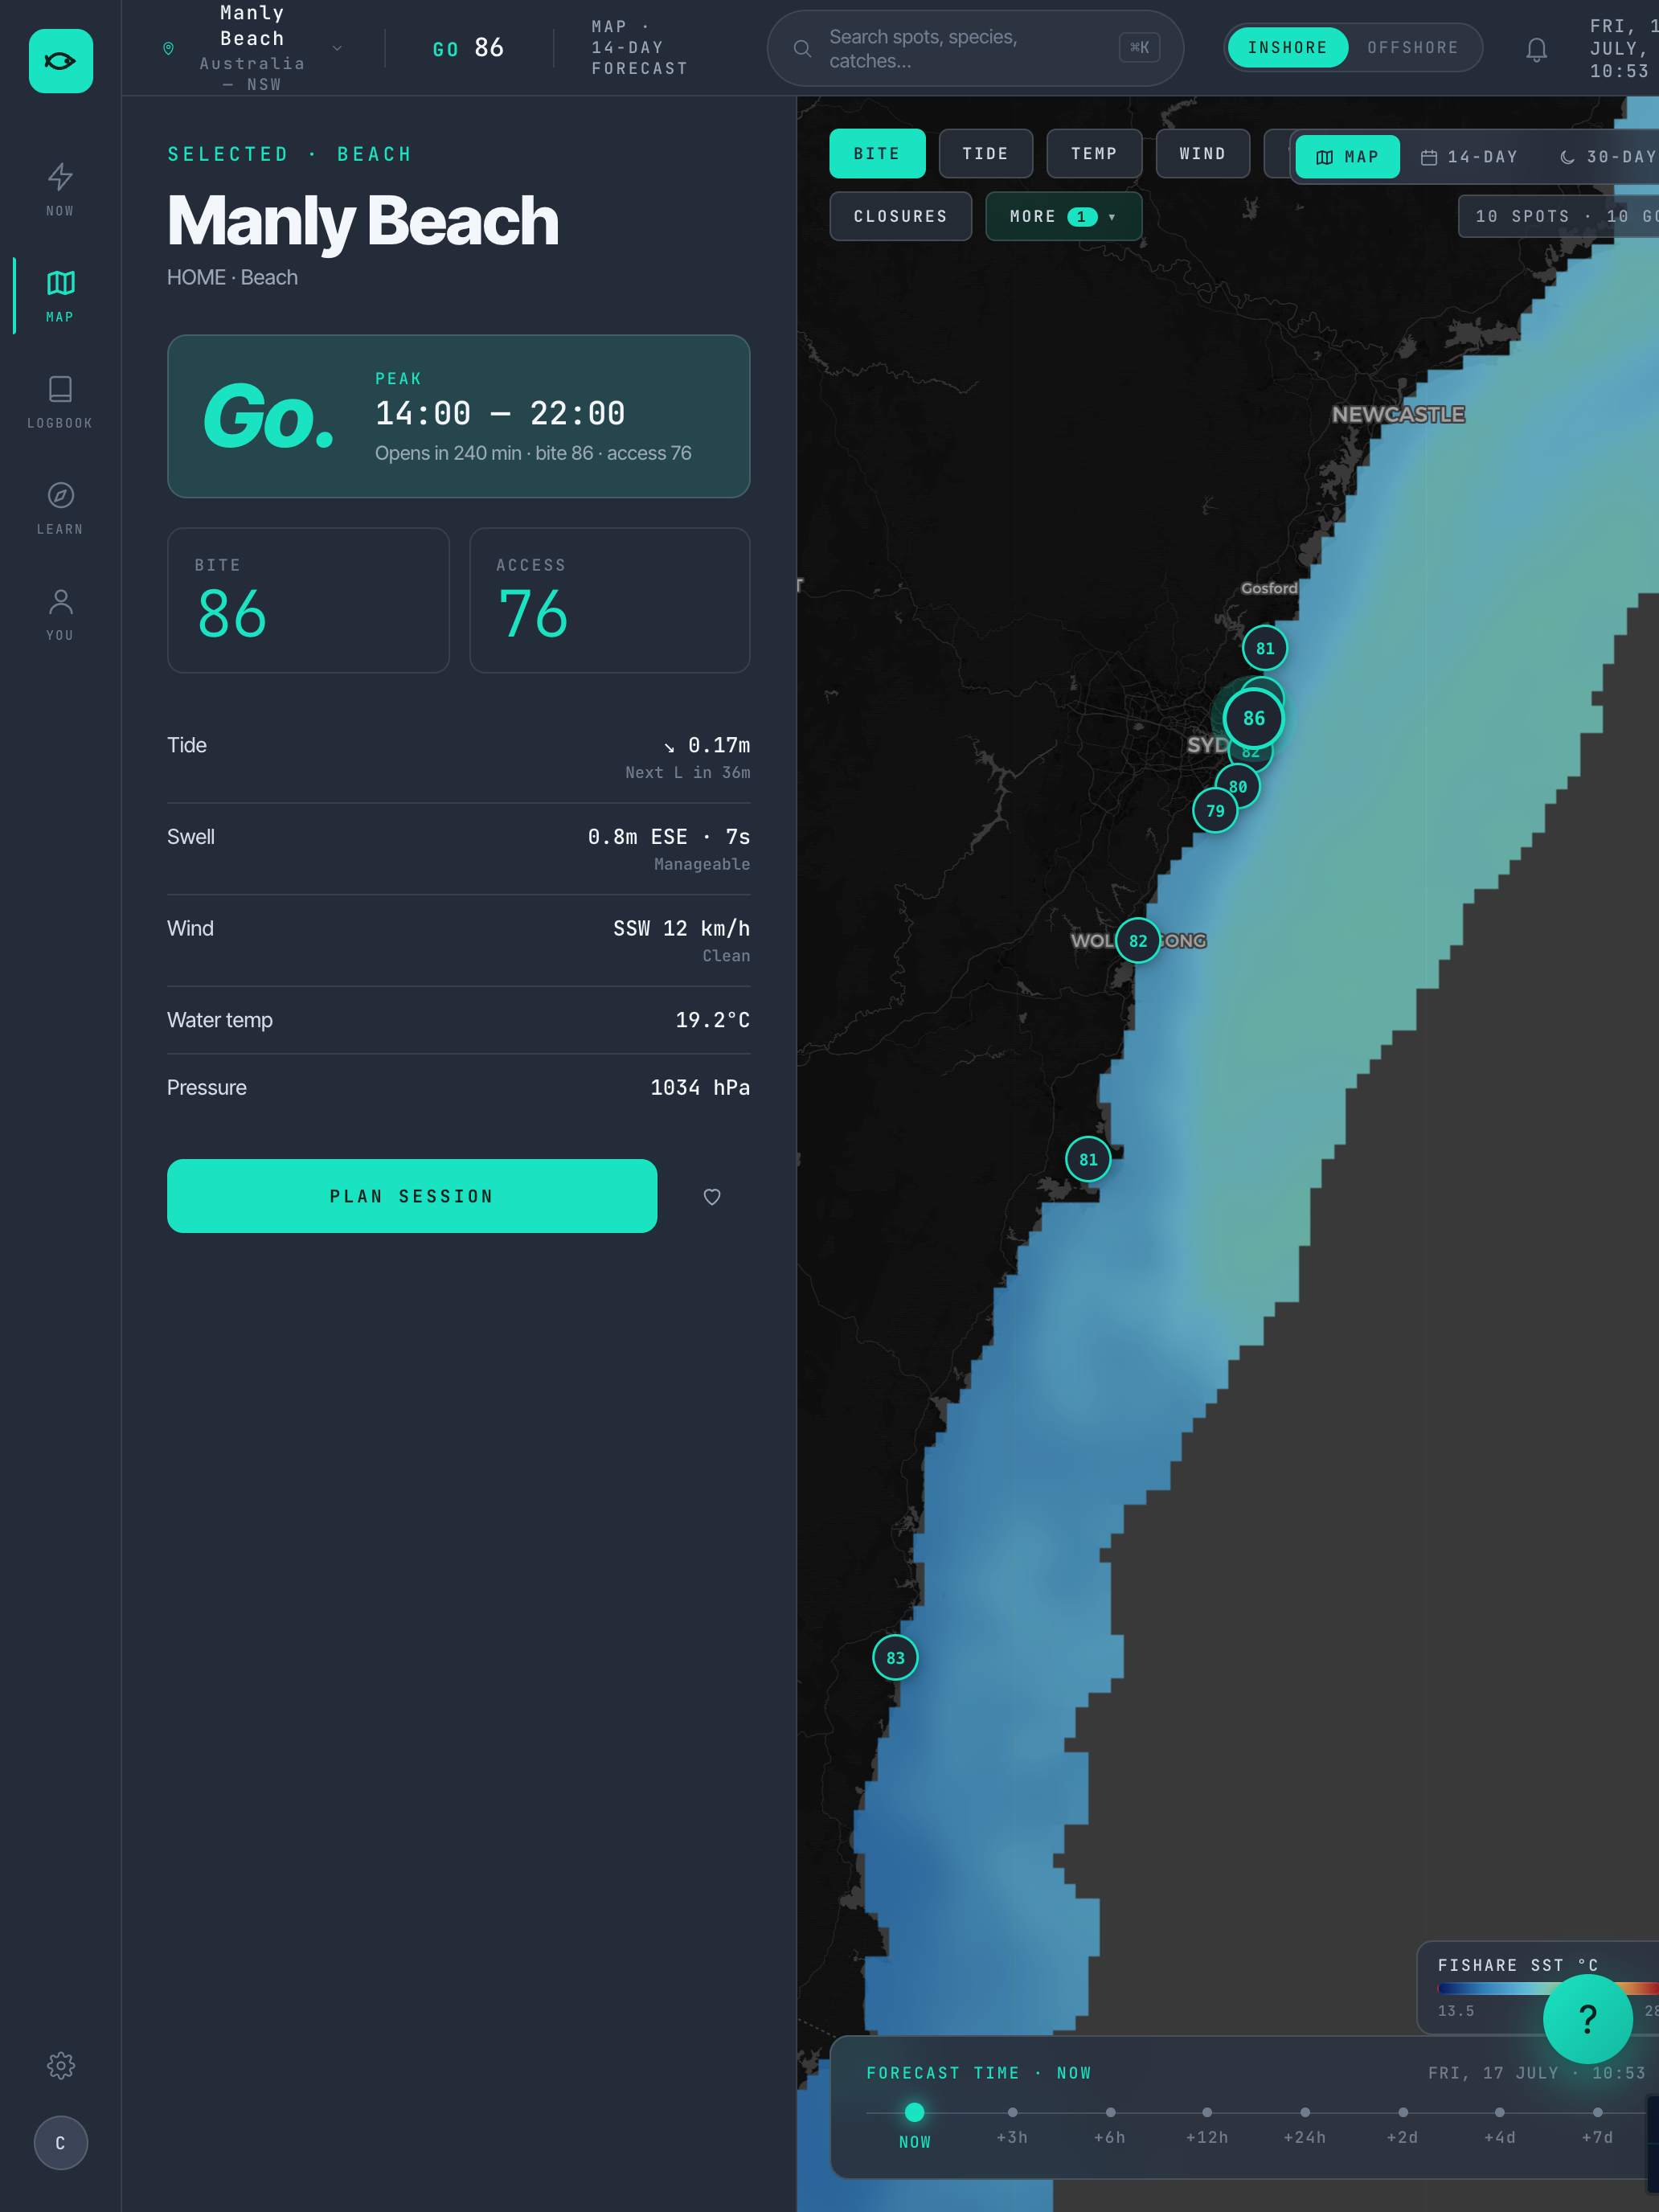Select the 79 spot marker on map

tap(1215, 810)
